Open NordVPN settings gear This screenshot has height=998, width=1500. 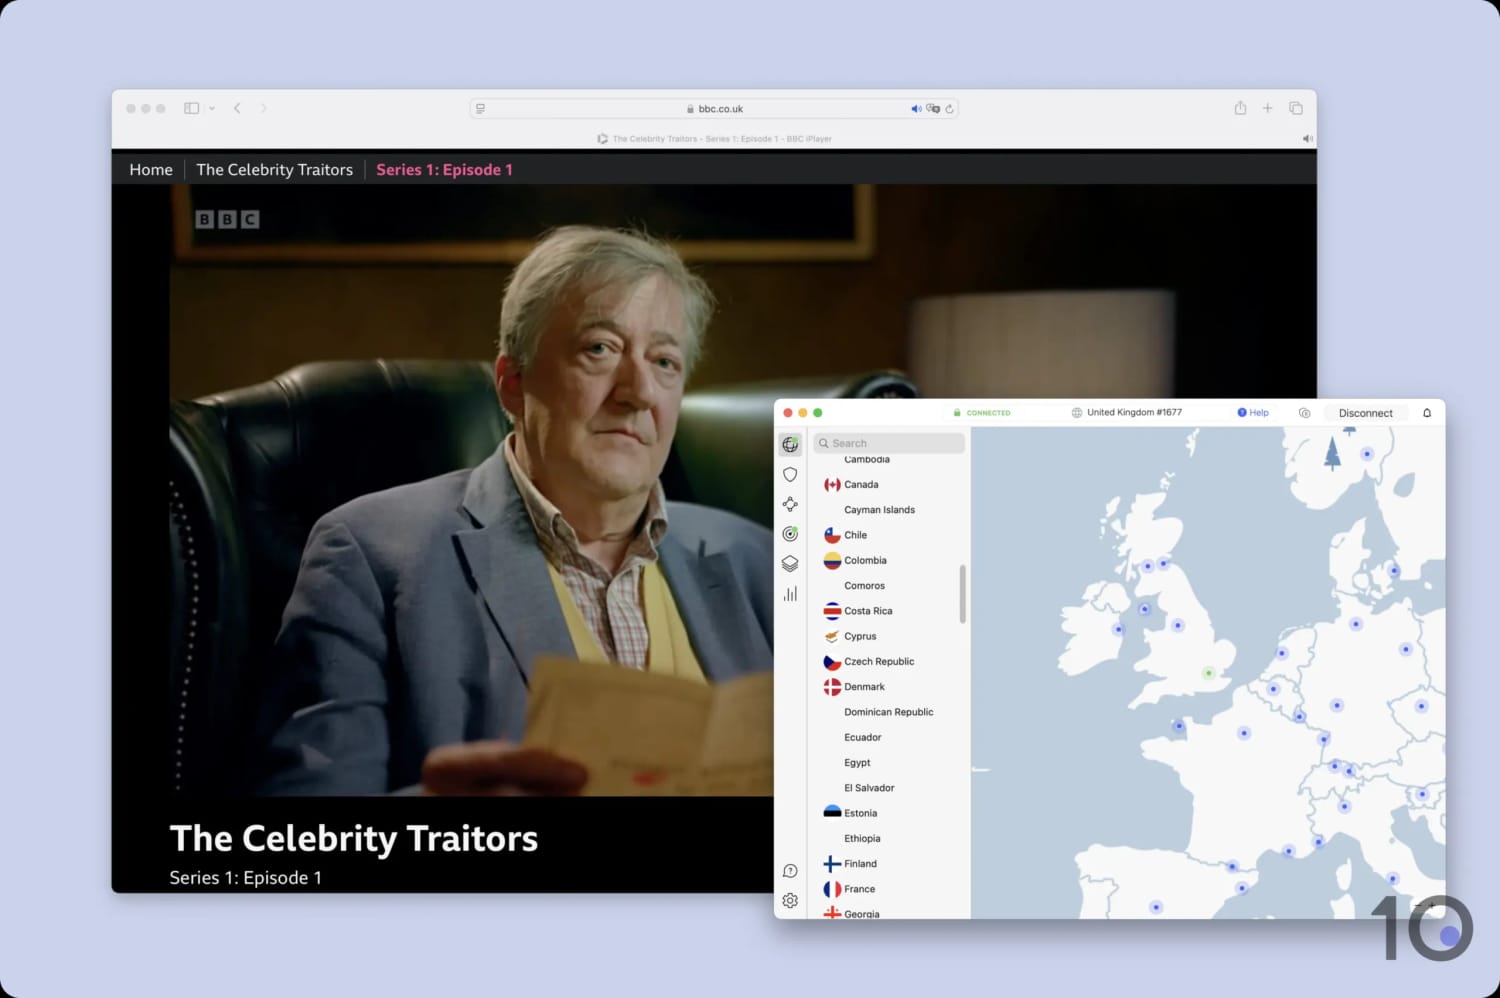pos(790,900)
